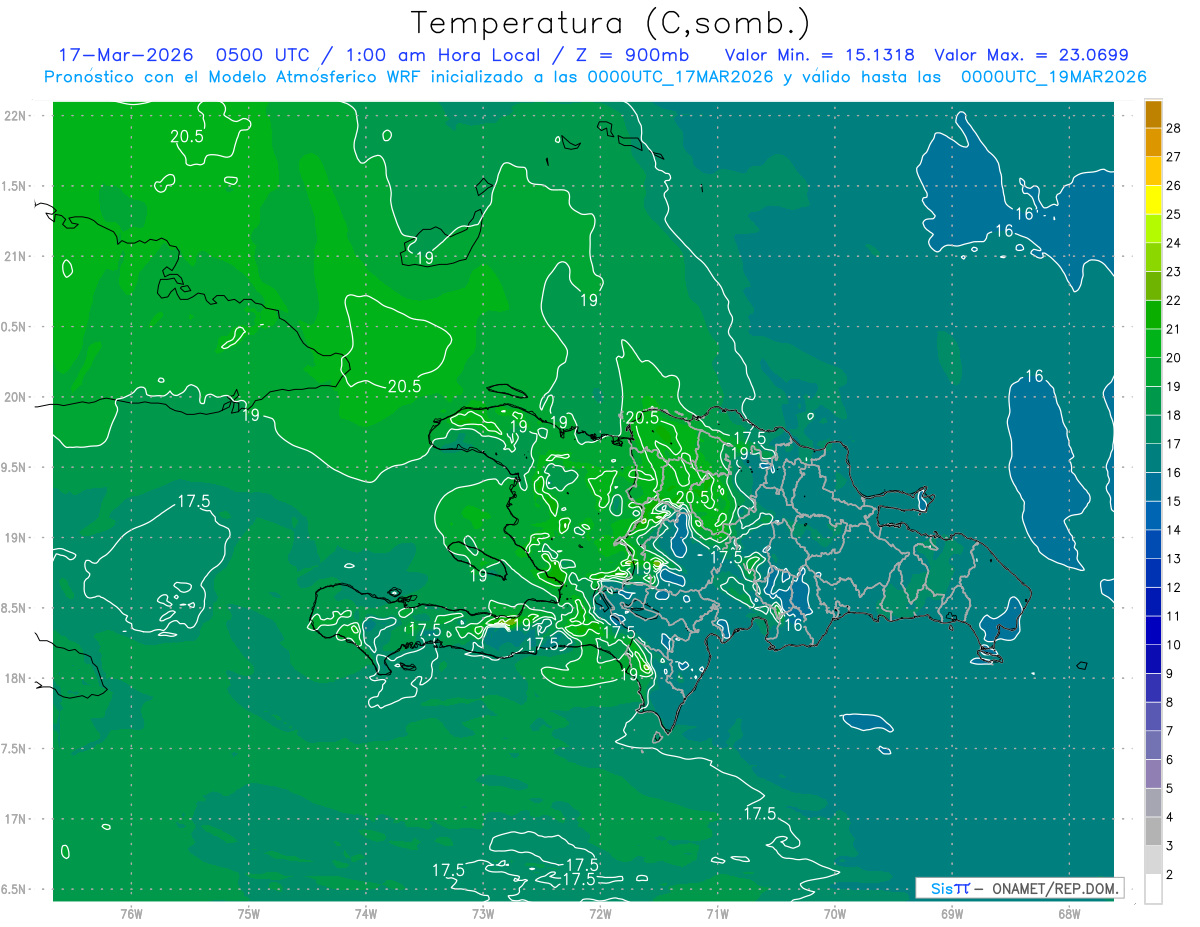Pick the purple swatch between 5 and 6
This screenshot has height=927, width=1200.
(1153, 774)
